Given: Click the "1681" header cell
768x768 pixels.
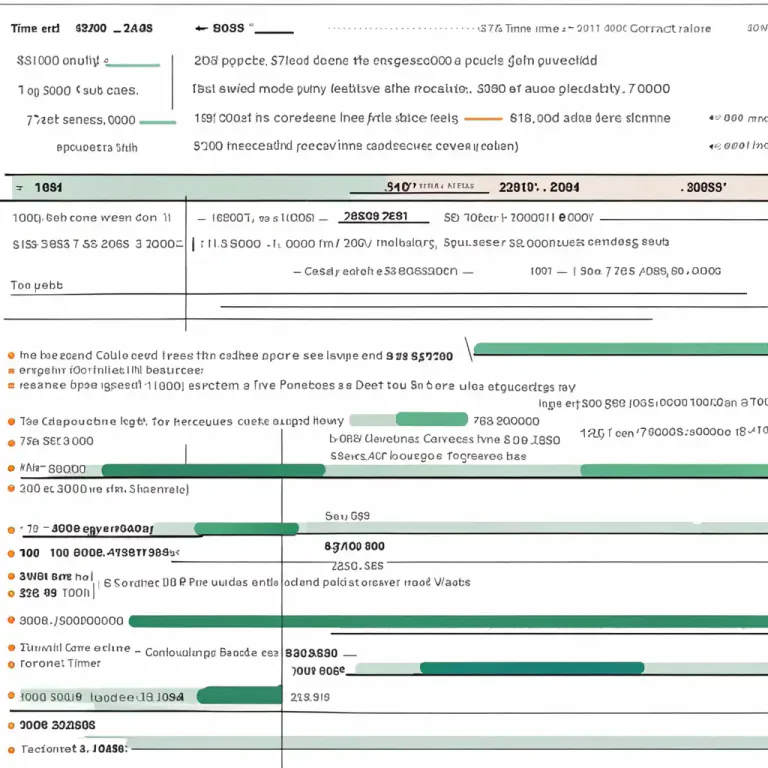Looking at the screenshot, I should pyautogui.click(x=48, y=188).
